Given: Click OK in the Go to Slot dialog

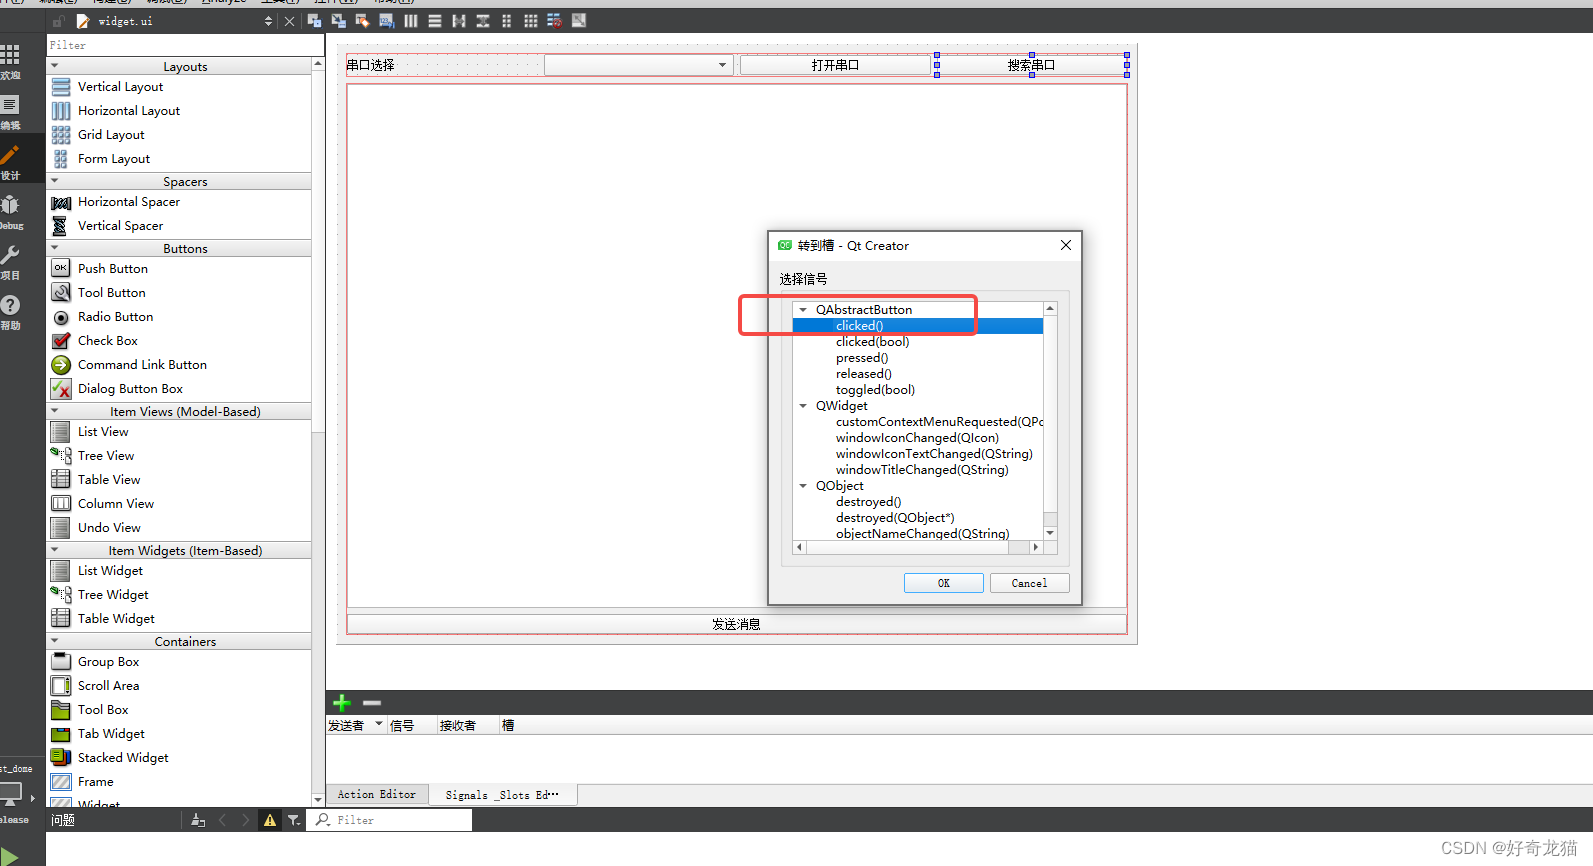Looking at the screenshot, I should pos(944,583).
